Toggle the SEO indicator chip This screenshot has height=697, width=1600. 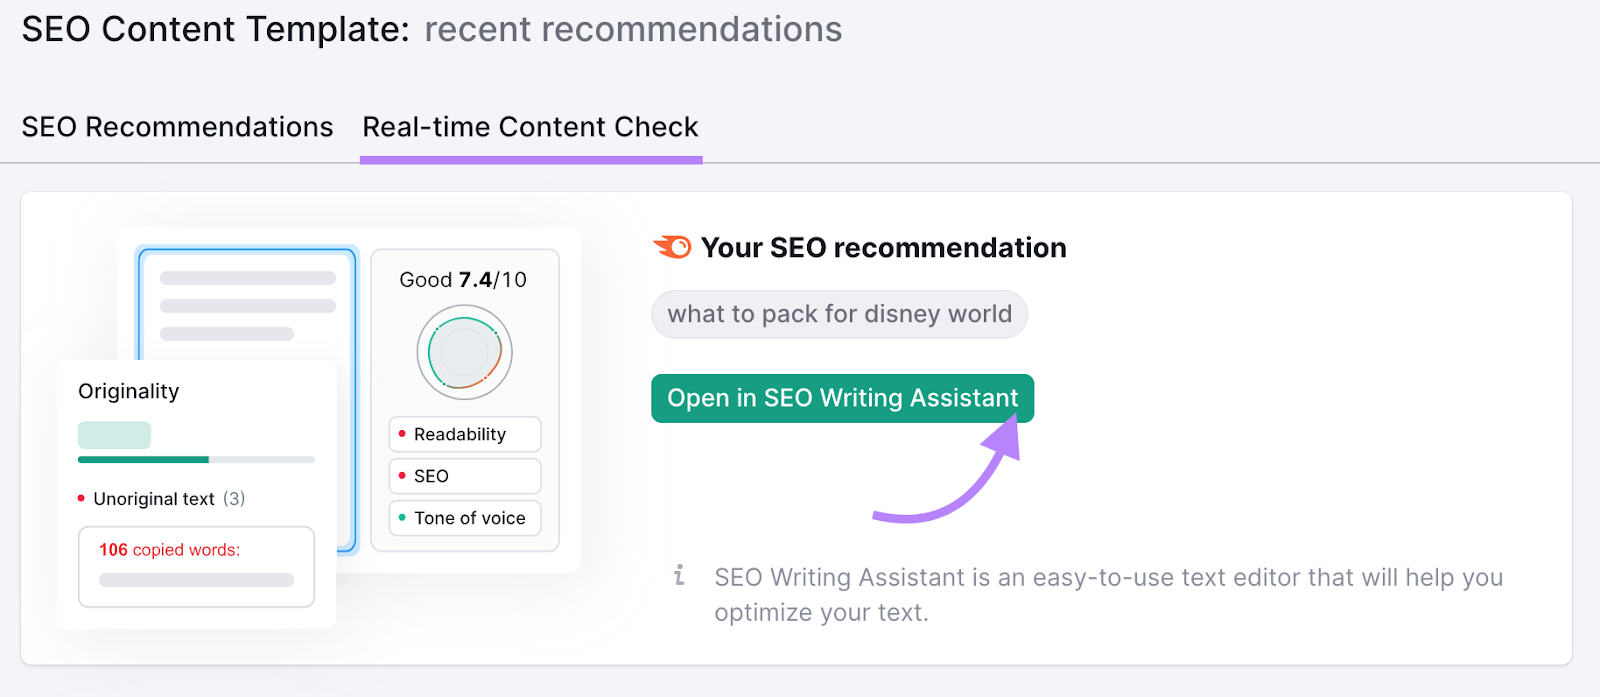click(464, 476)
